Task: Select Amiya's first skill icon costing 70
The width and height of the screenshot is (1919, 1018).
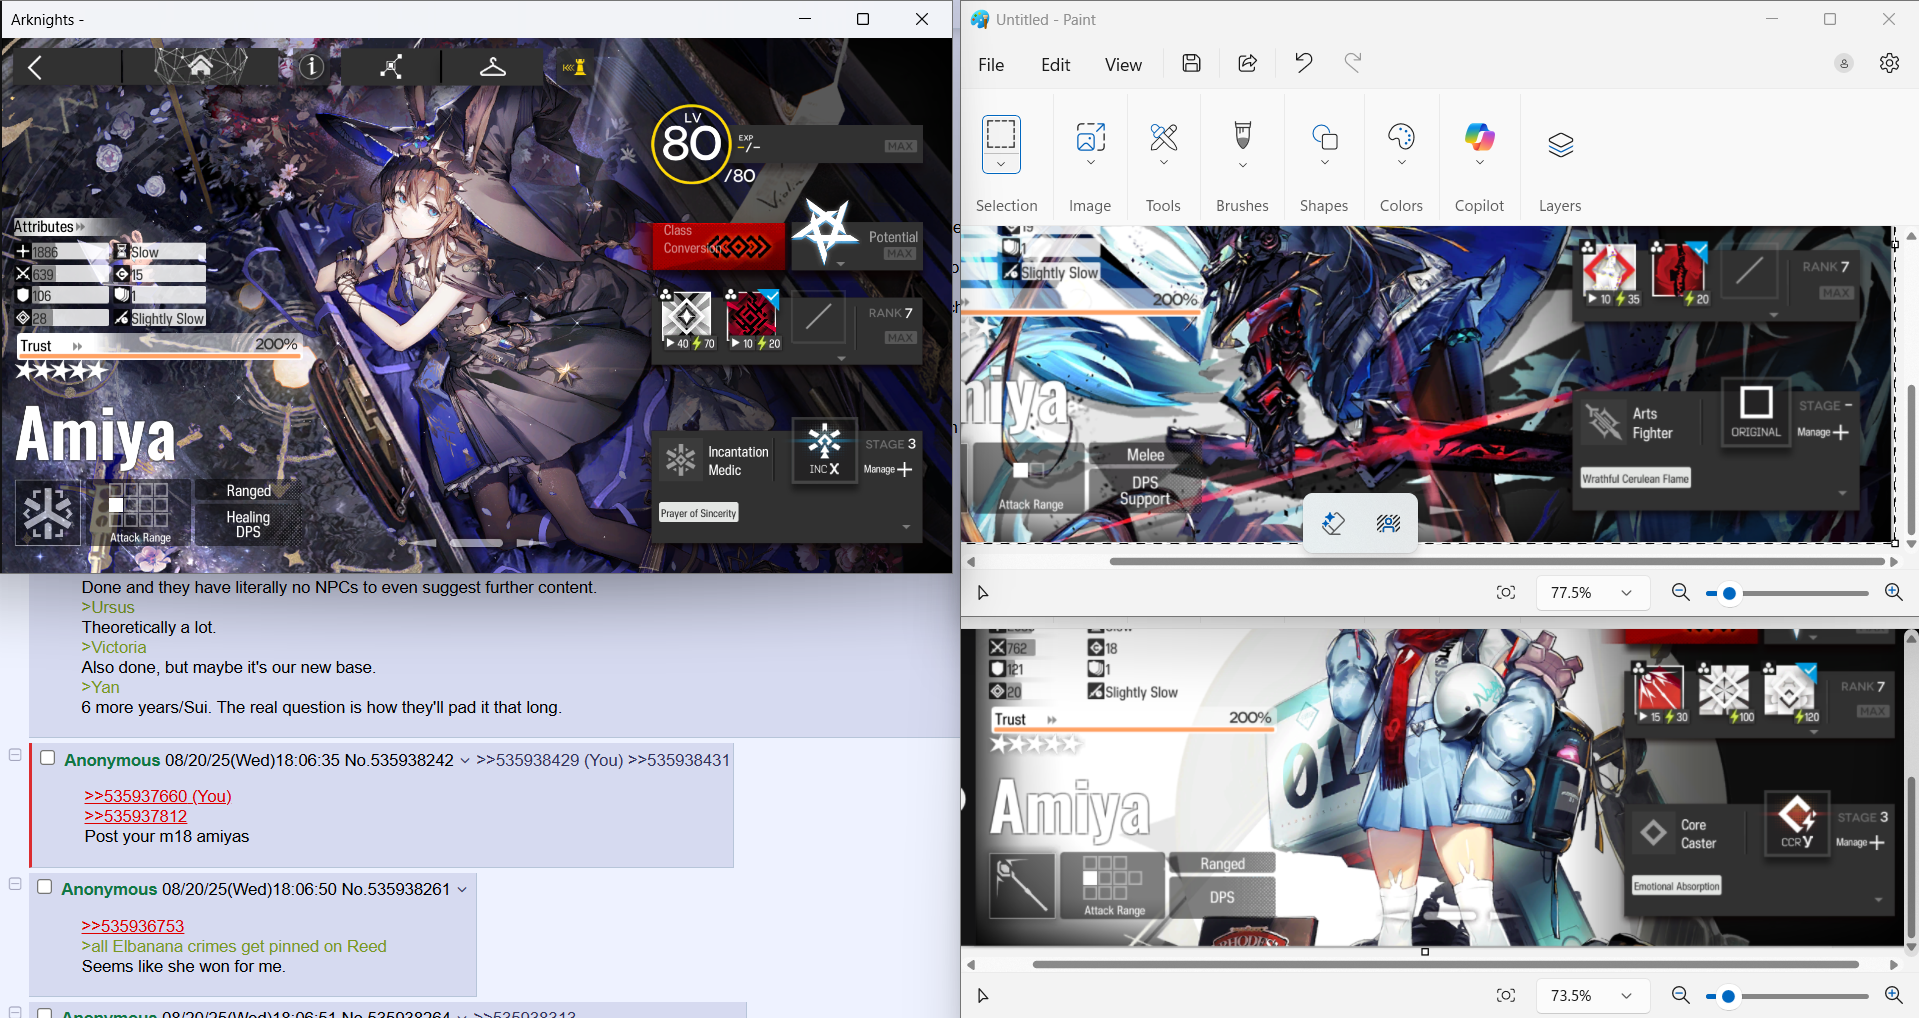Action: coord(687,318)
